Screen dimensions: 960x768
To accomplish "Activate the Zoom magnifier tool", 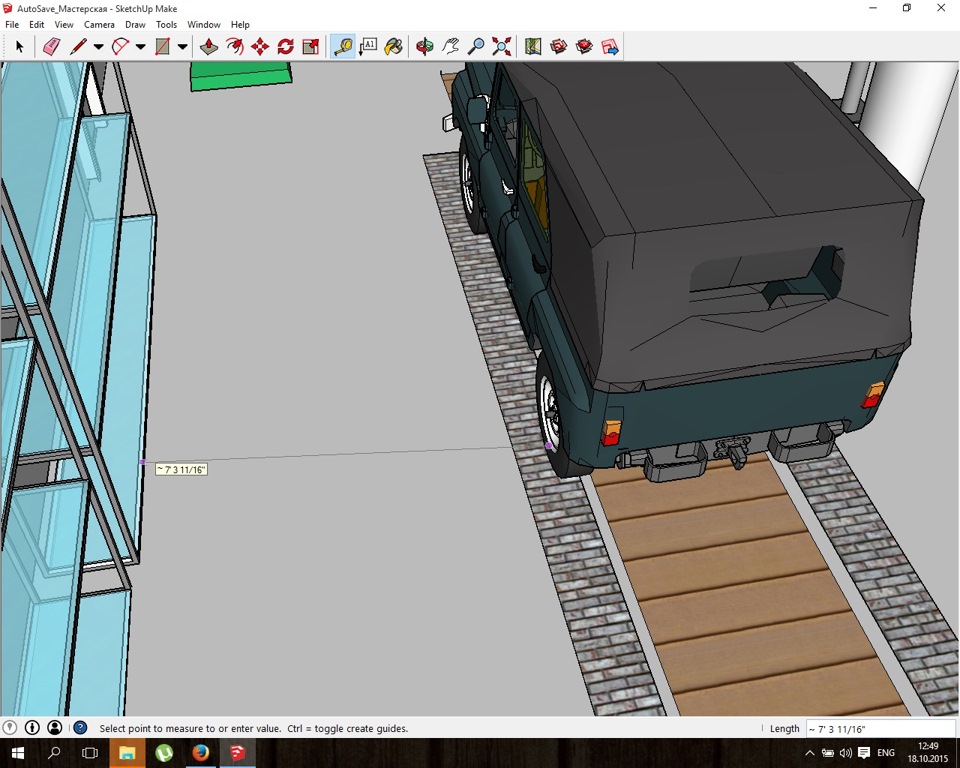I will [476, 47].
